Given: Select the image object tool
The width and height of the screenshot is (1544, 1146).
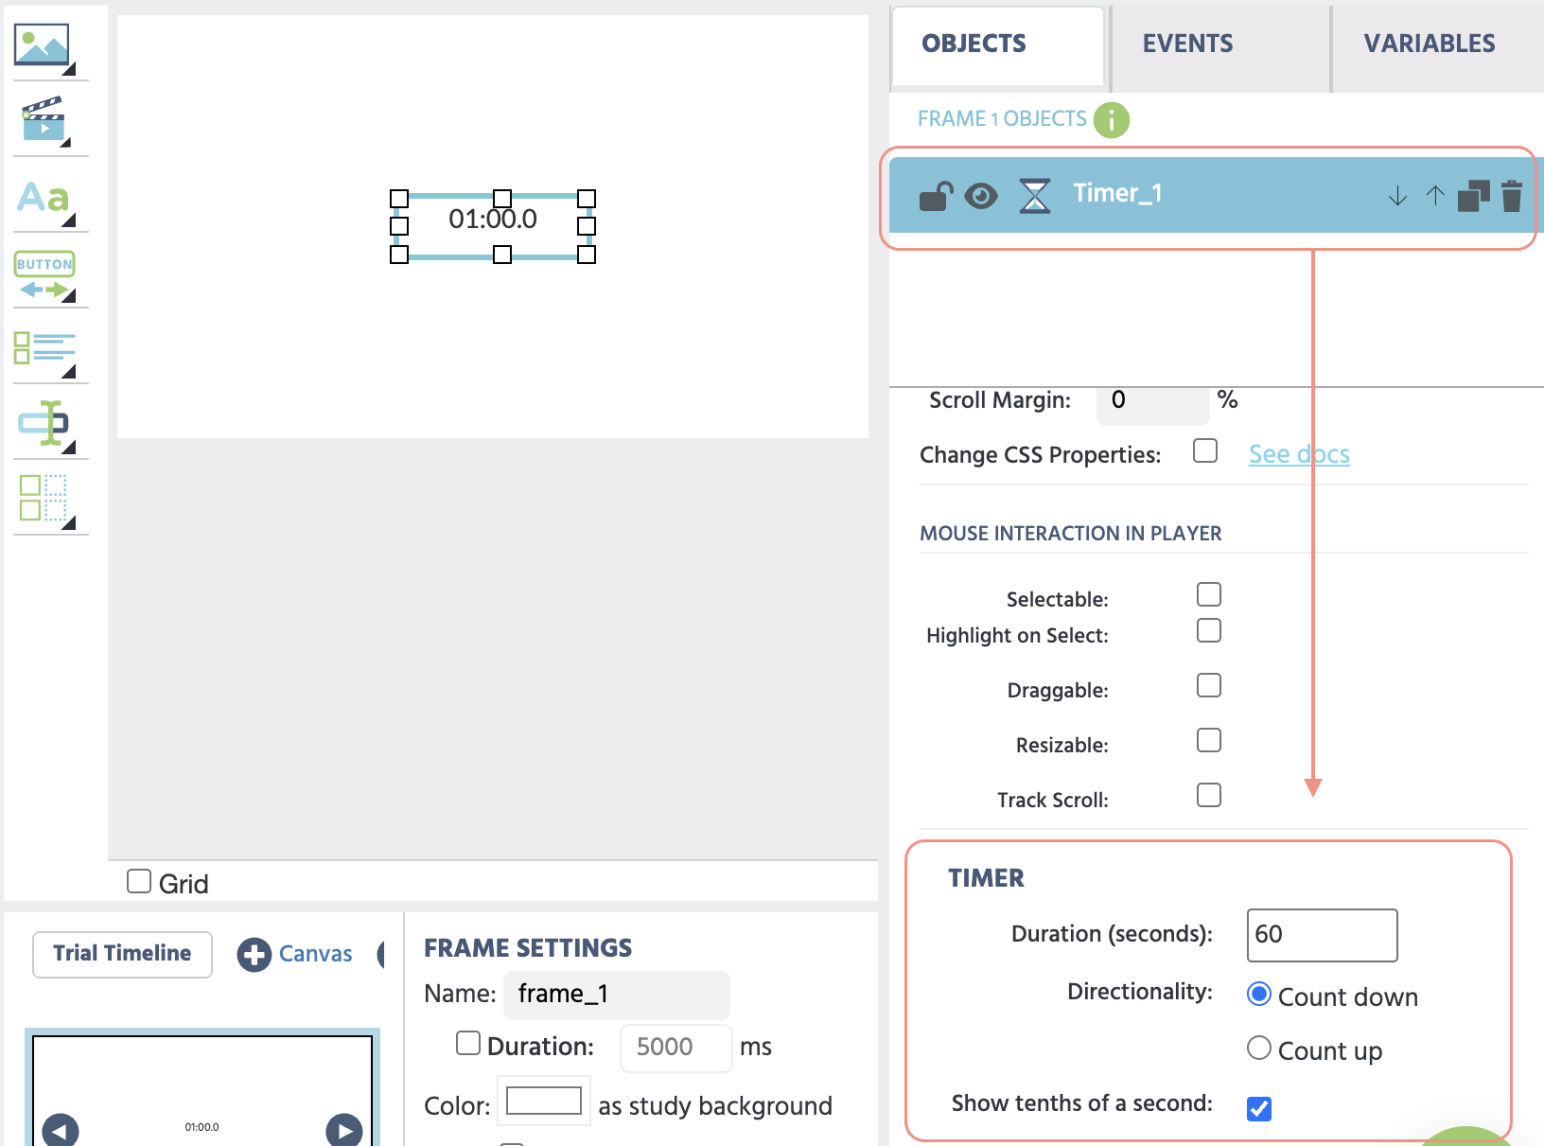Looking at the screenshot, I should click(x=42, y=45).
